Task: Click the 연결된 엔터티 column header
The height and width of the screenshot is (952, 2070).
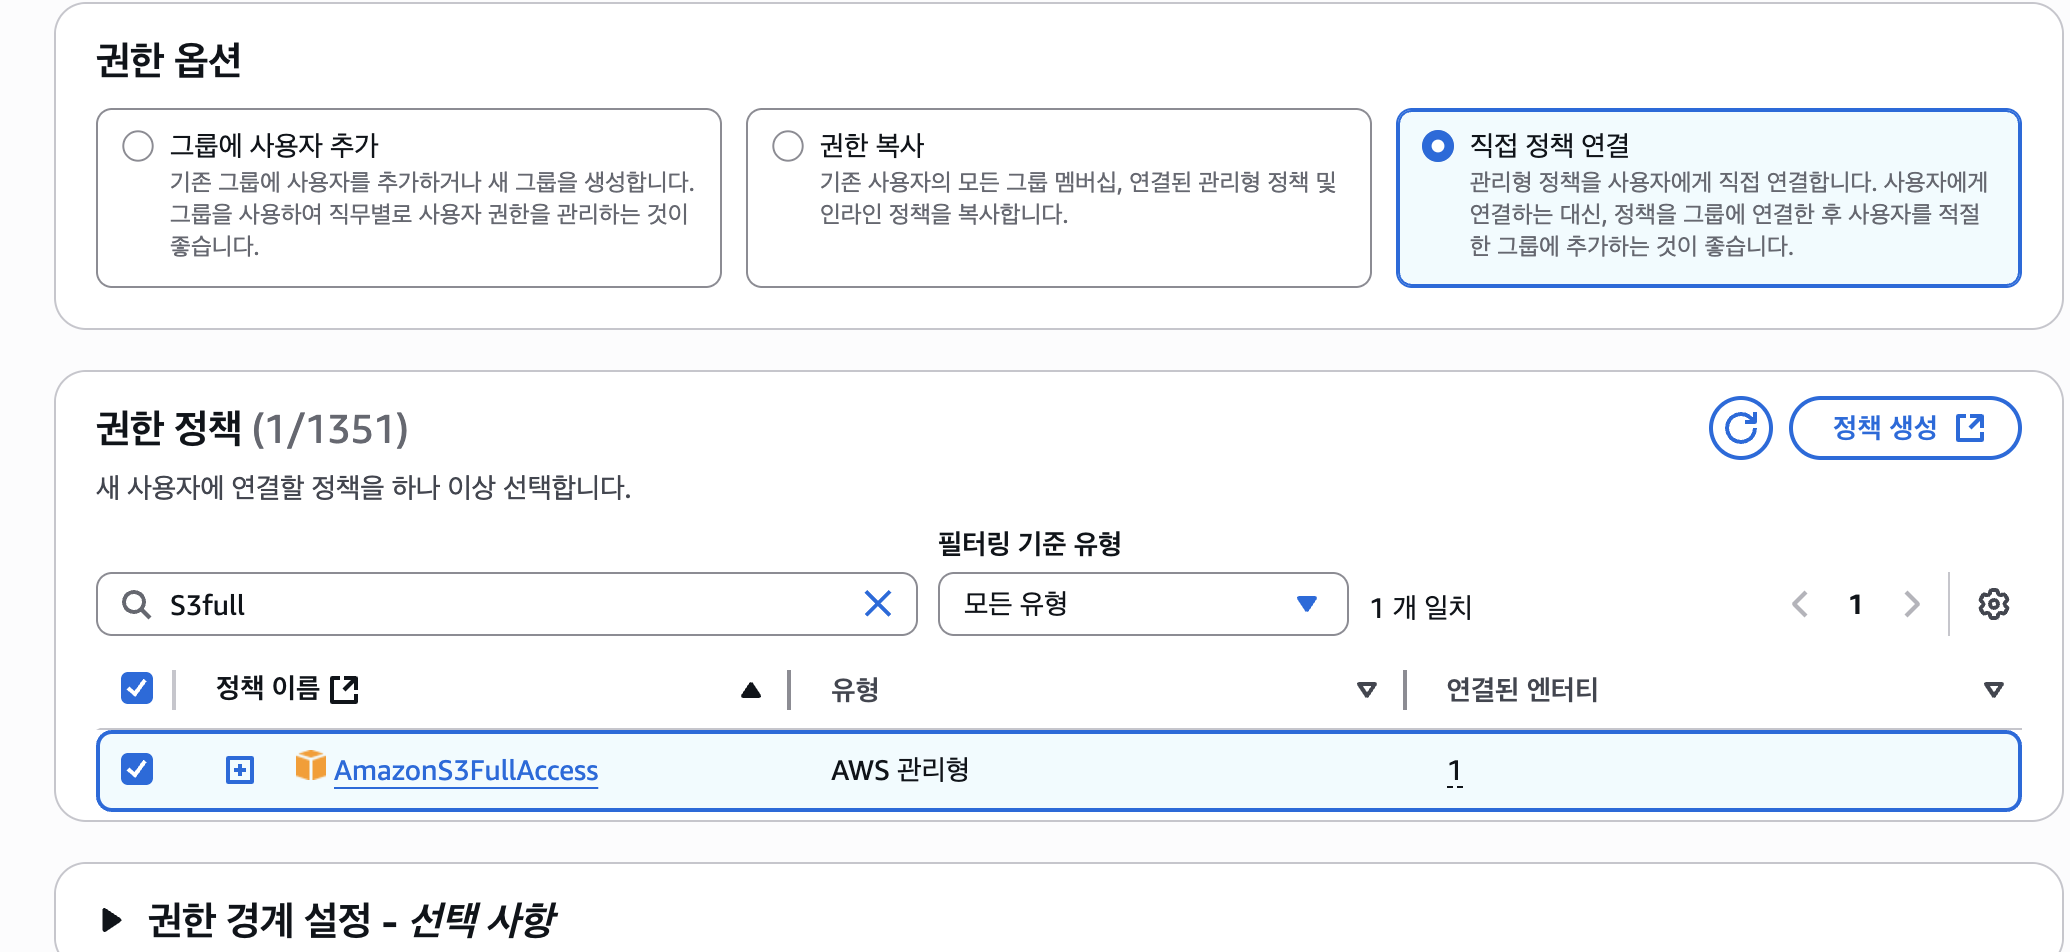Action: (x=1522, y=689)
